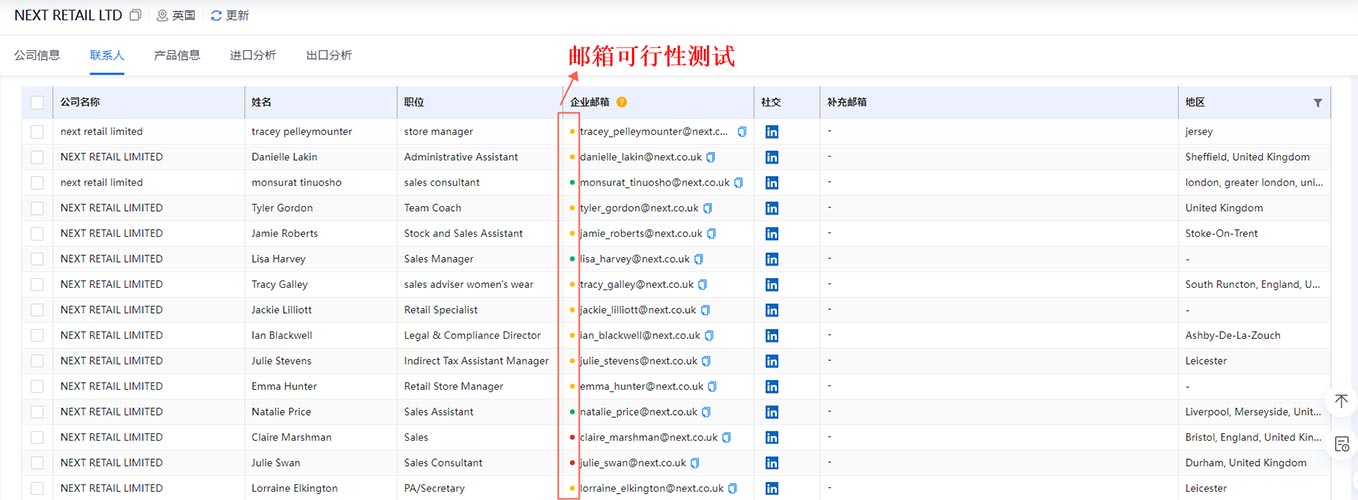The height and width of the screenshot is (500, 1358).
Task: Click the email lisa_harvey@next.co.uk
Action: [x=634, y=259]
